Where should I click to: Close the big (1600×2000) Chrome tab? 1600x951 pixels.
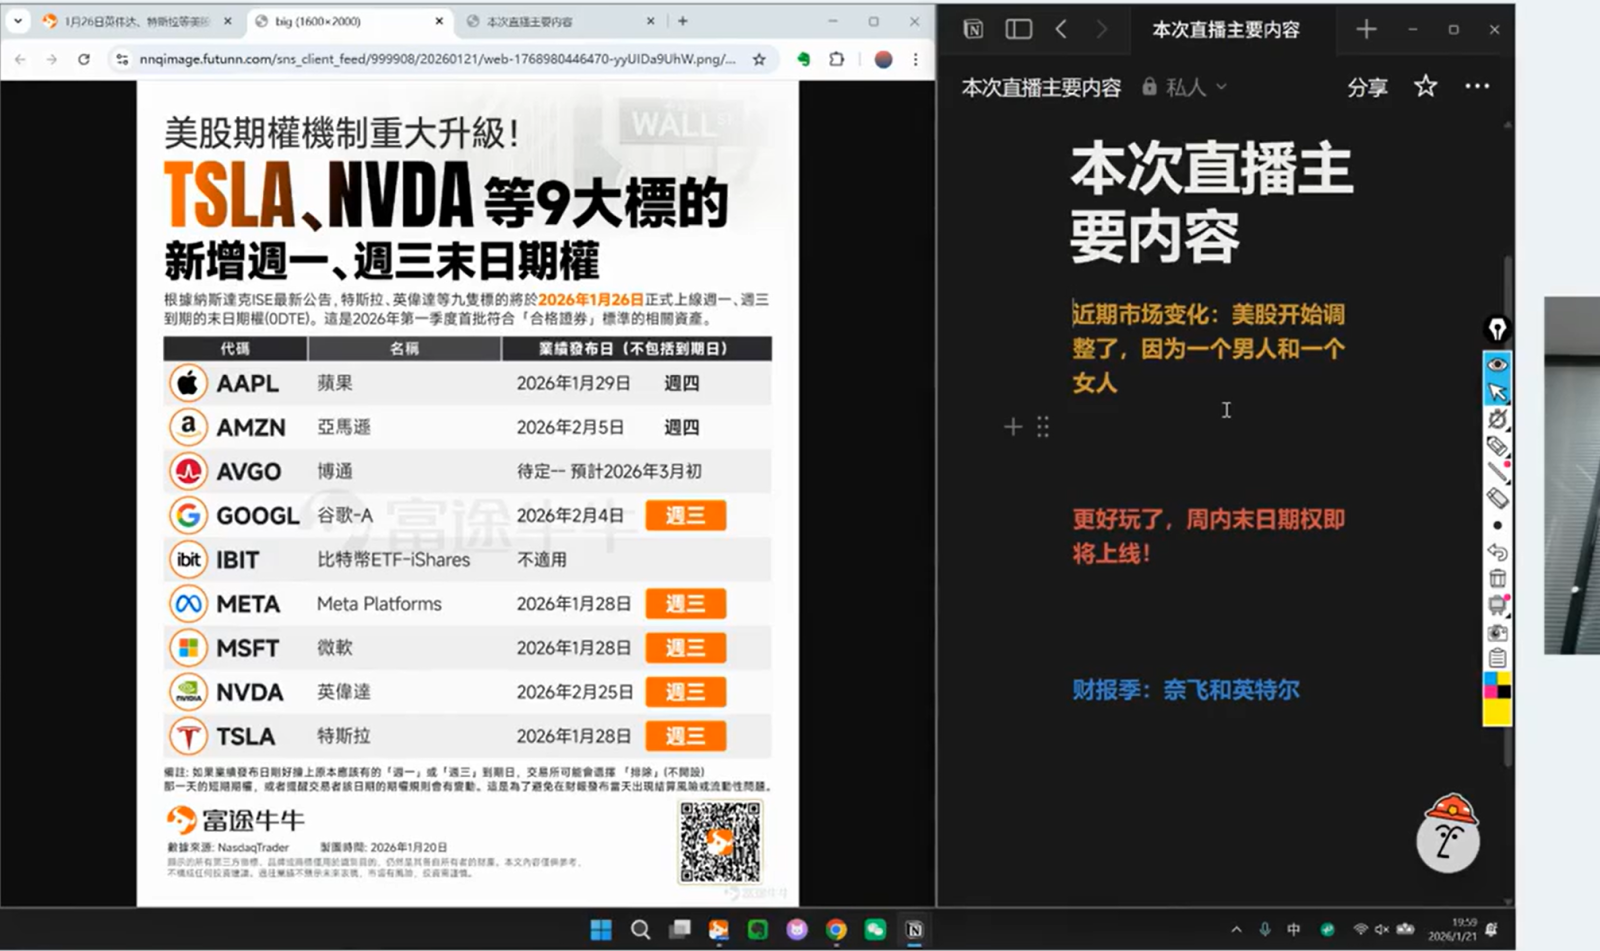[x=438, y=21]
